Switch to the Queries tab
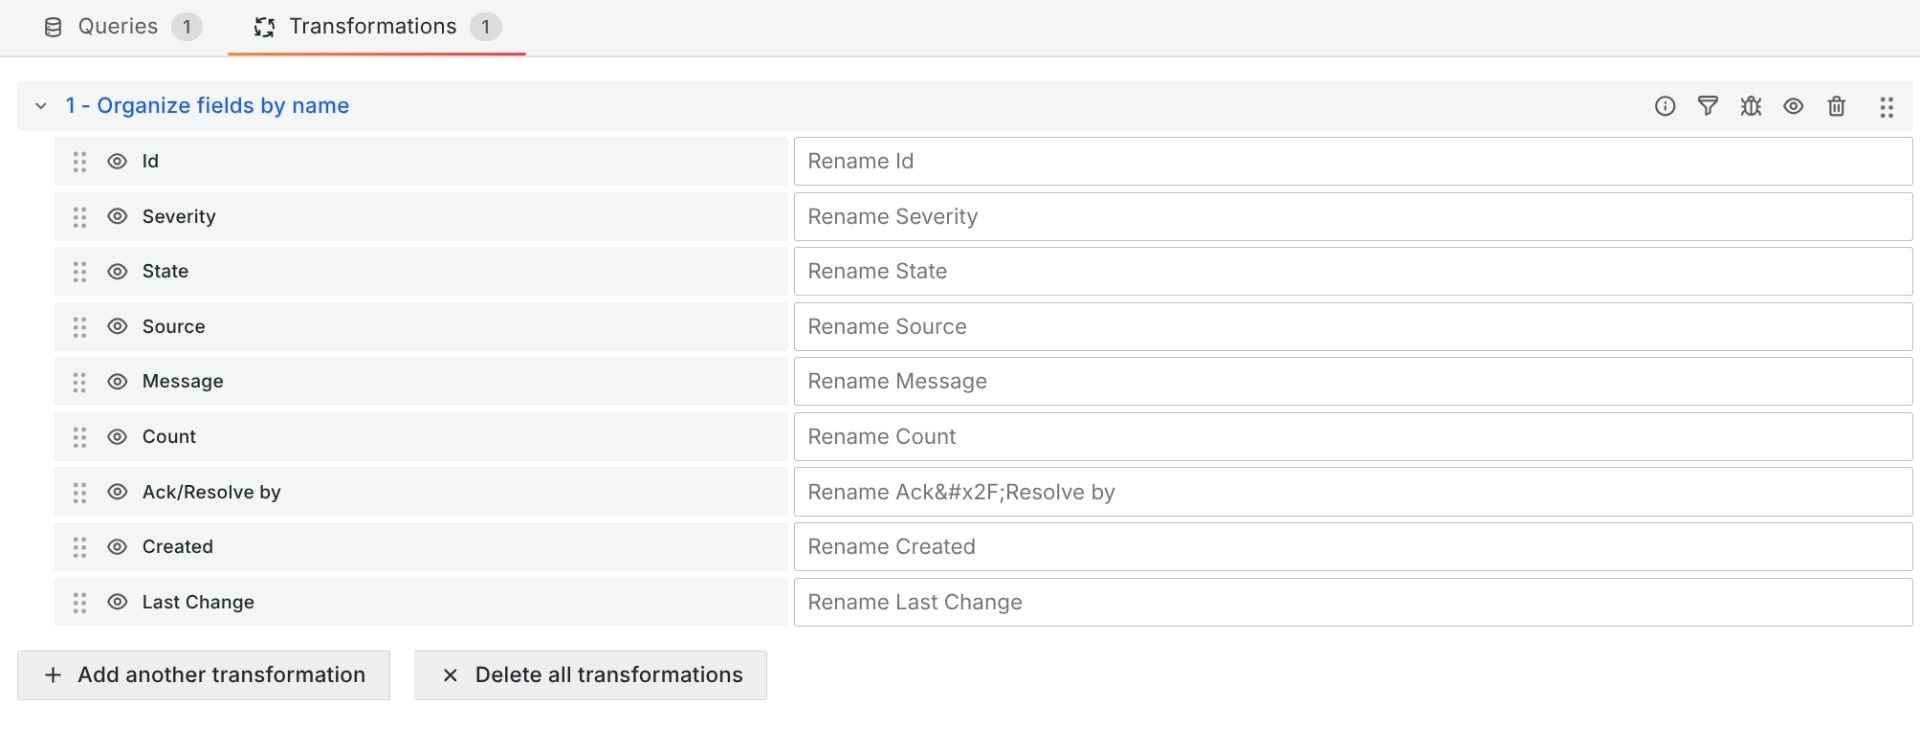This screenshot has height=739, width=1920. [x=119, y=27]
